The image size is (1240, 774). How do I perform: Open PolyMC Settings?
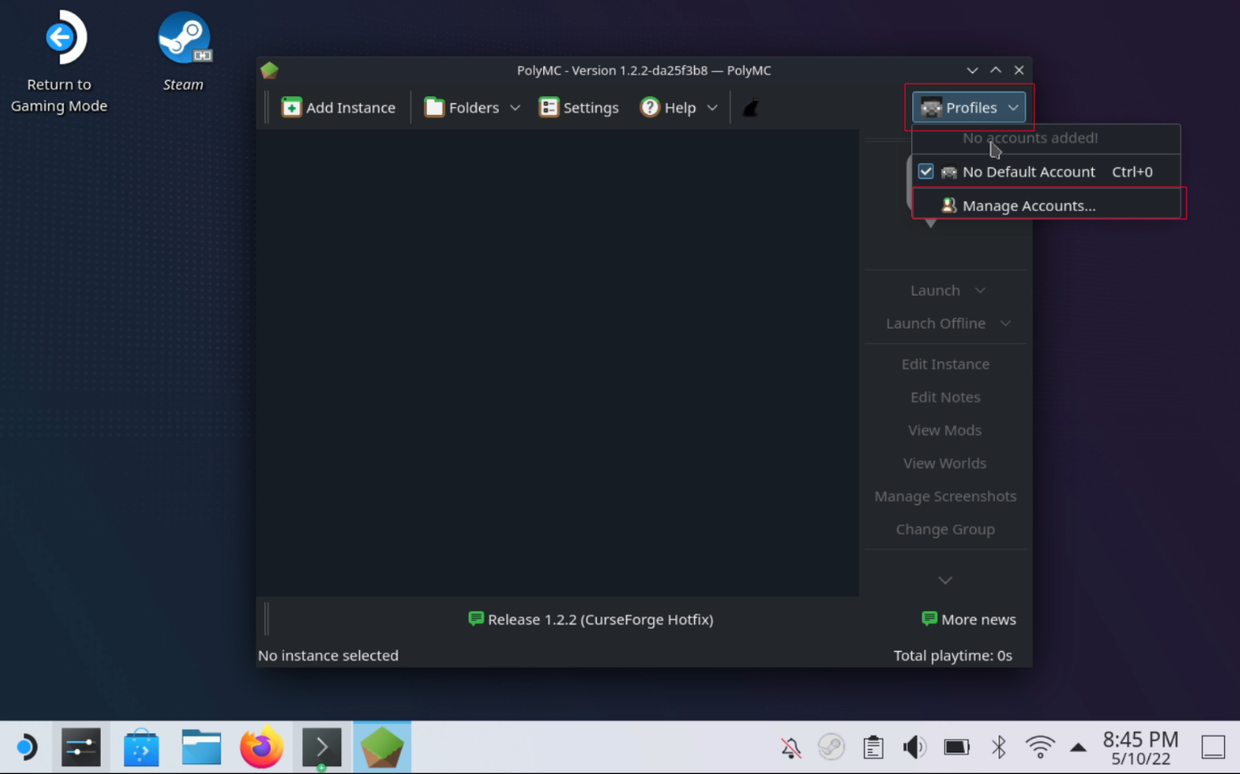579,107
